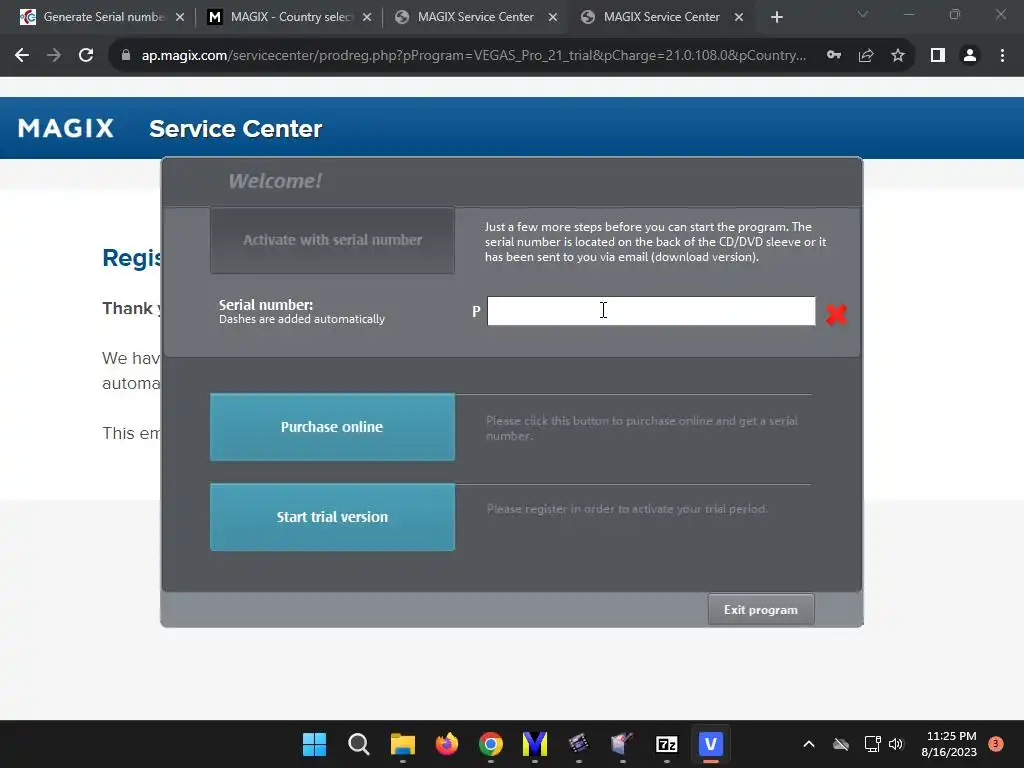Open volume control tray icon

coord(896,744)
